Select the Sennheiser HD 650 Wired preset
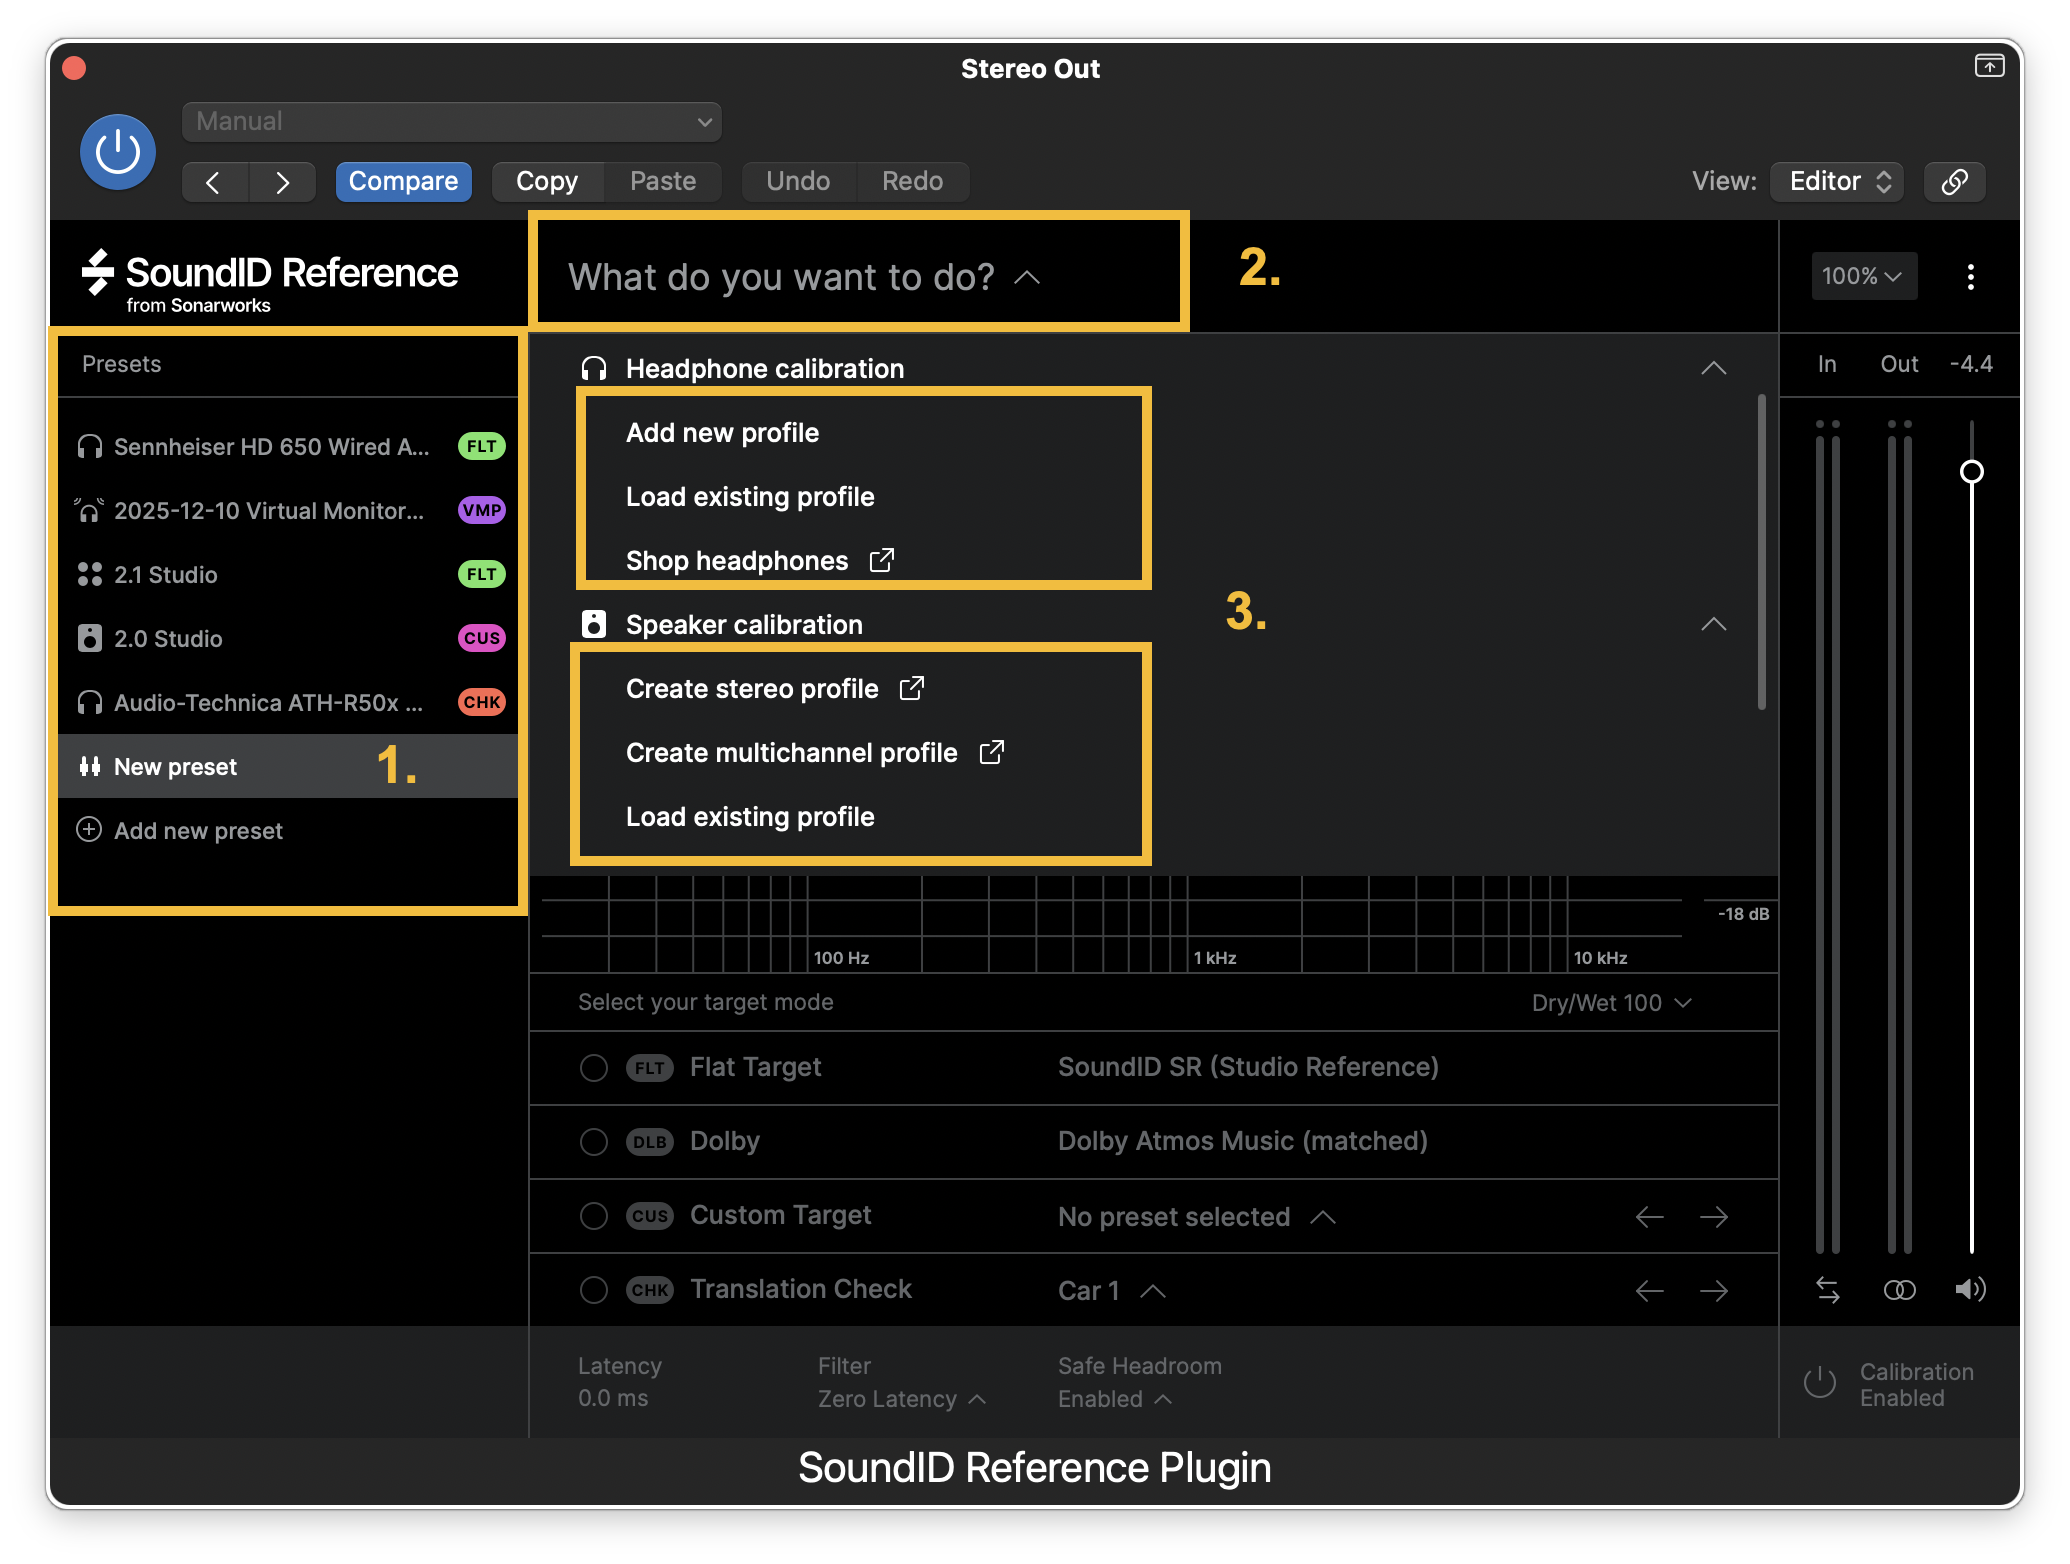Viewport: 2070px width, 1564px height. pyautogui.click(x=288, y=447)
